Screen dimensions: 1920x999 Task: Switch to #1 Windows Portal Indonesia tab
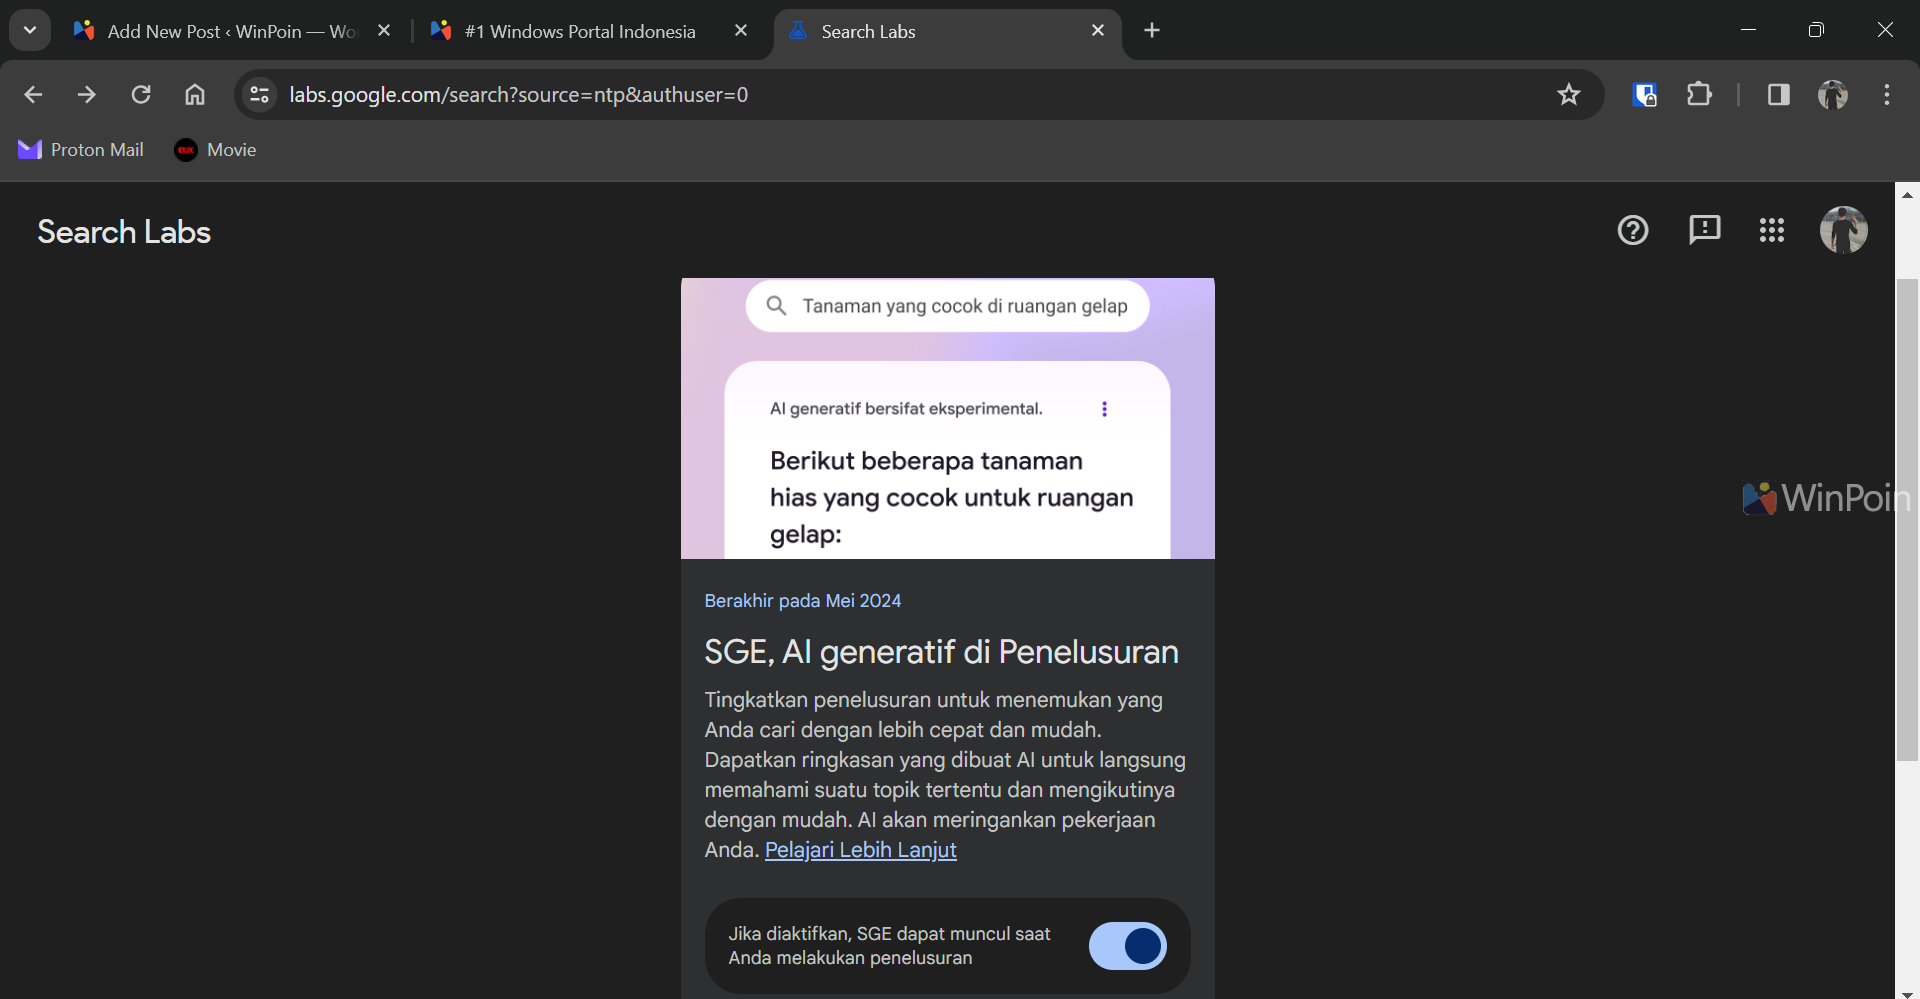pos(580,31)
